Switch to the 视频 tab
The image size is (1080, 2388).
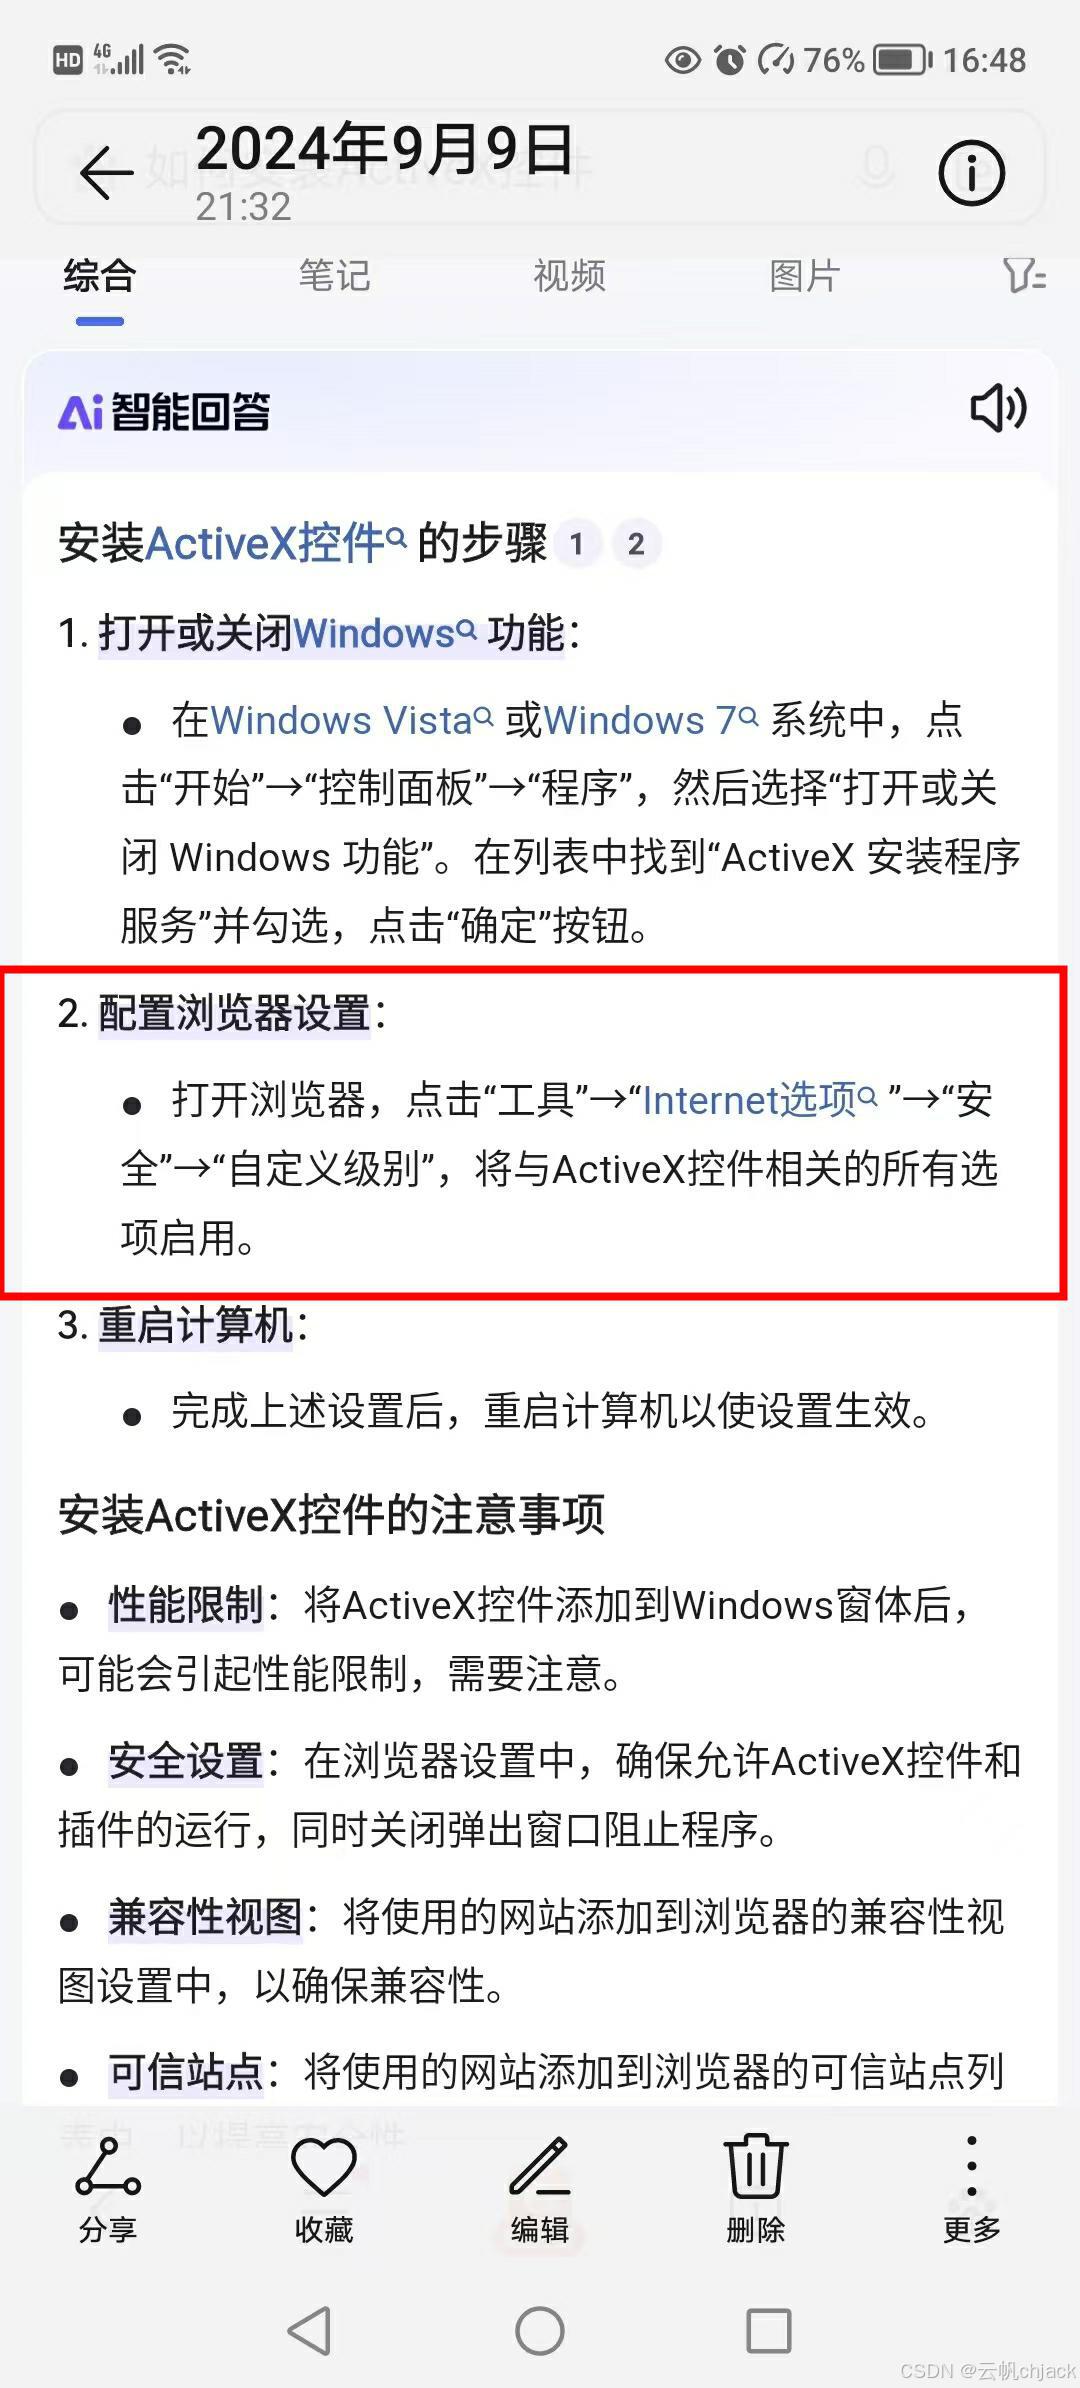569,275
